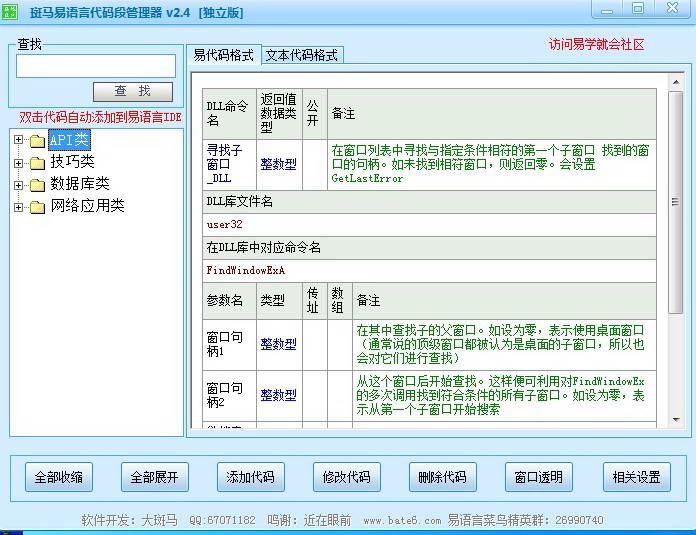Open the 相关设置 button

[x=637, y=477]
